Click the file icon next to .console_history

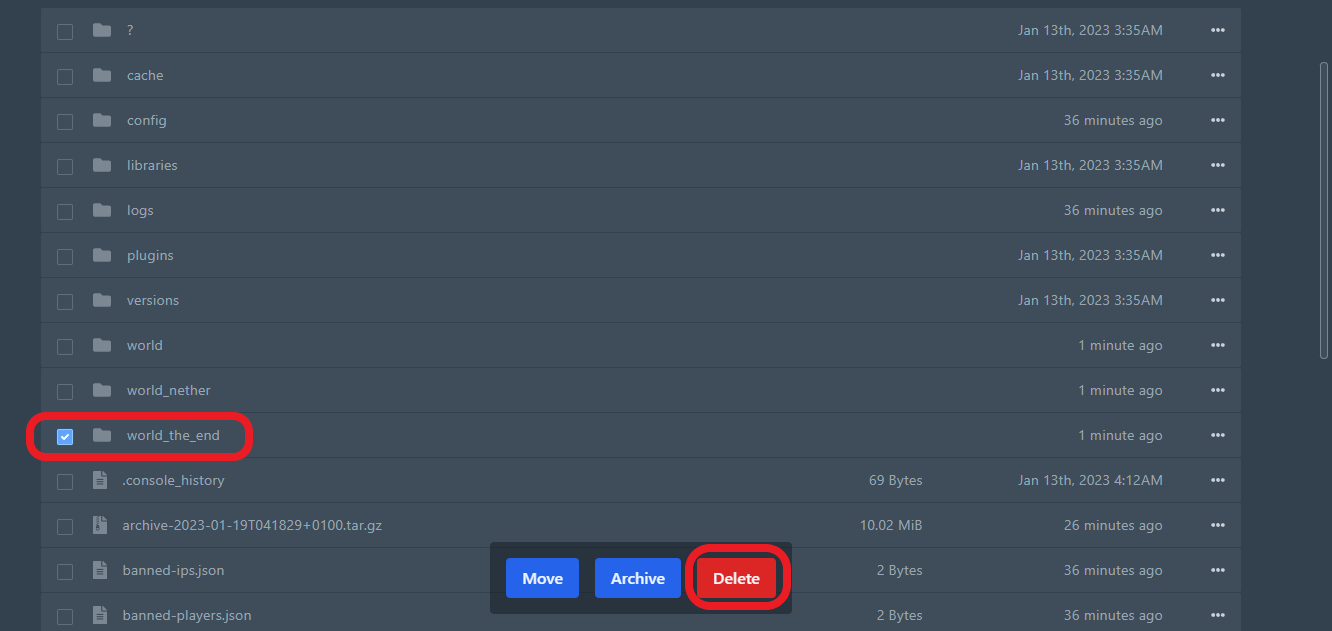pyautogui.click(x=100, y=480)
